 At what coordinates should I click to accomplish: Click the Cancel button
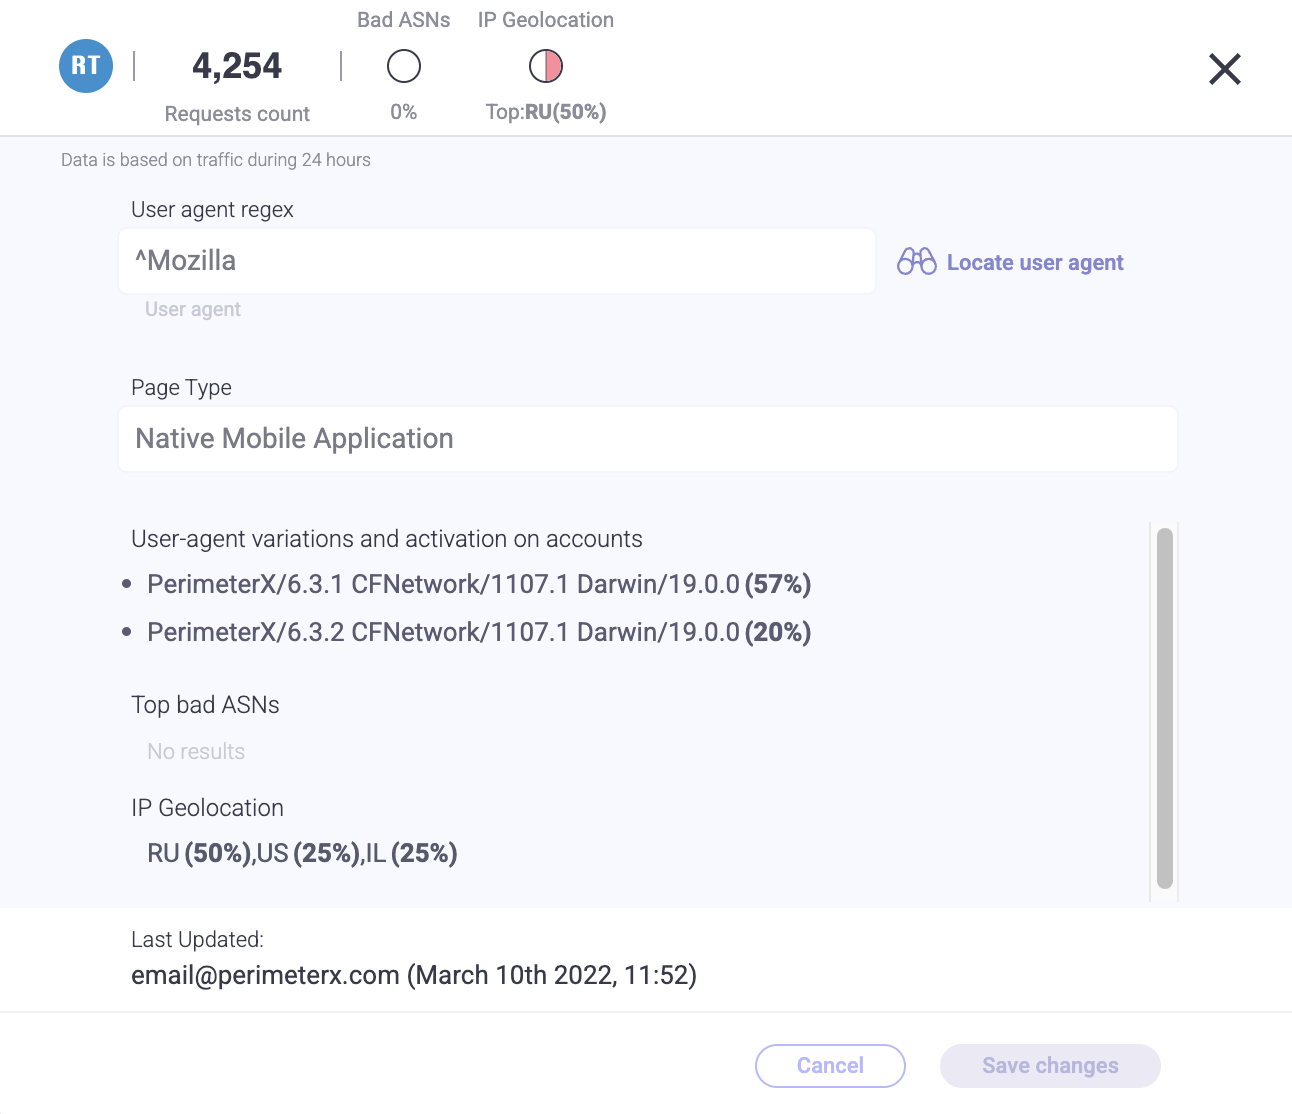(830, 1066)
